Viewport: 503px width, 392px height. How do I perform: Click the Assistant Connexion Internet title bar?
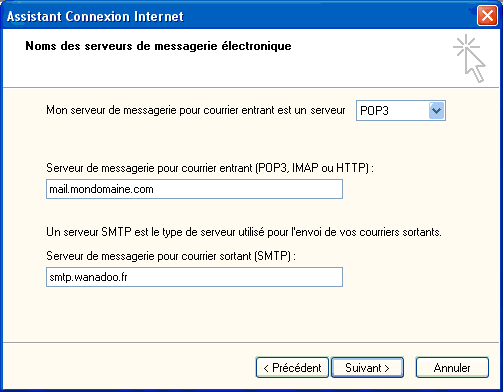[238, 16]
